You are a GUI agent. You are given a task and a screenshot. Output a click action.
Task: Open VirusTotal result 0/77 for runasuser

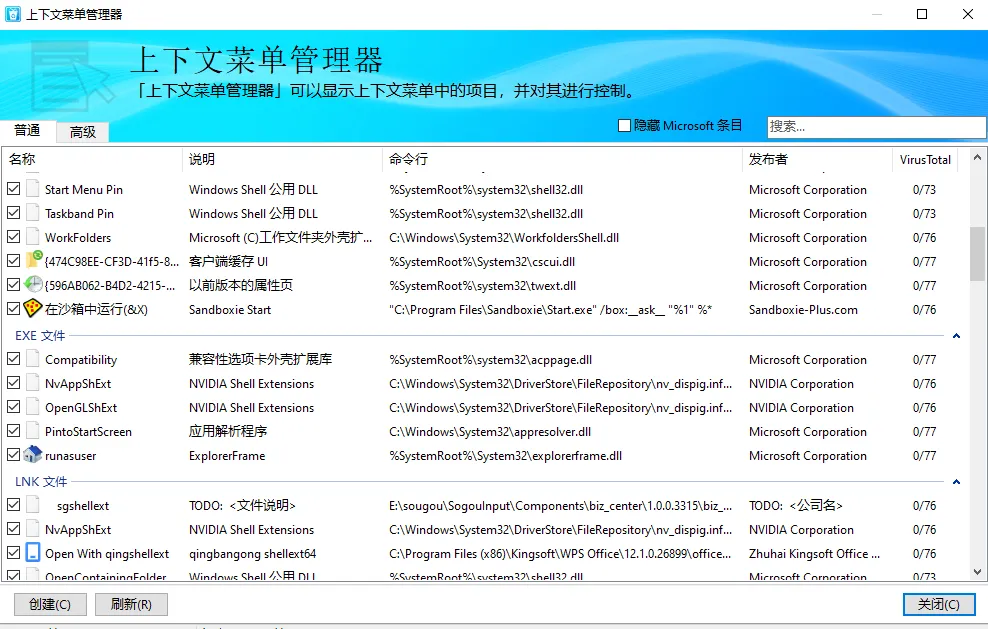pyautogui.click(x=924, y=456)
